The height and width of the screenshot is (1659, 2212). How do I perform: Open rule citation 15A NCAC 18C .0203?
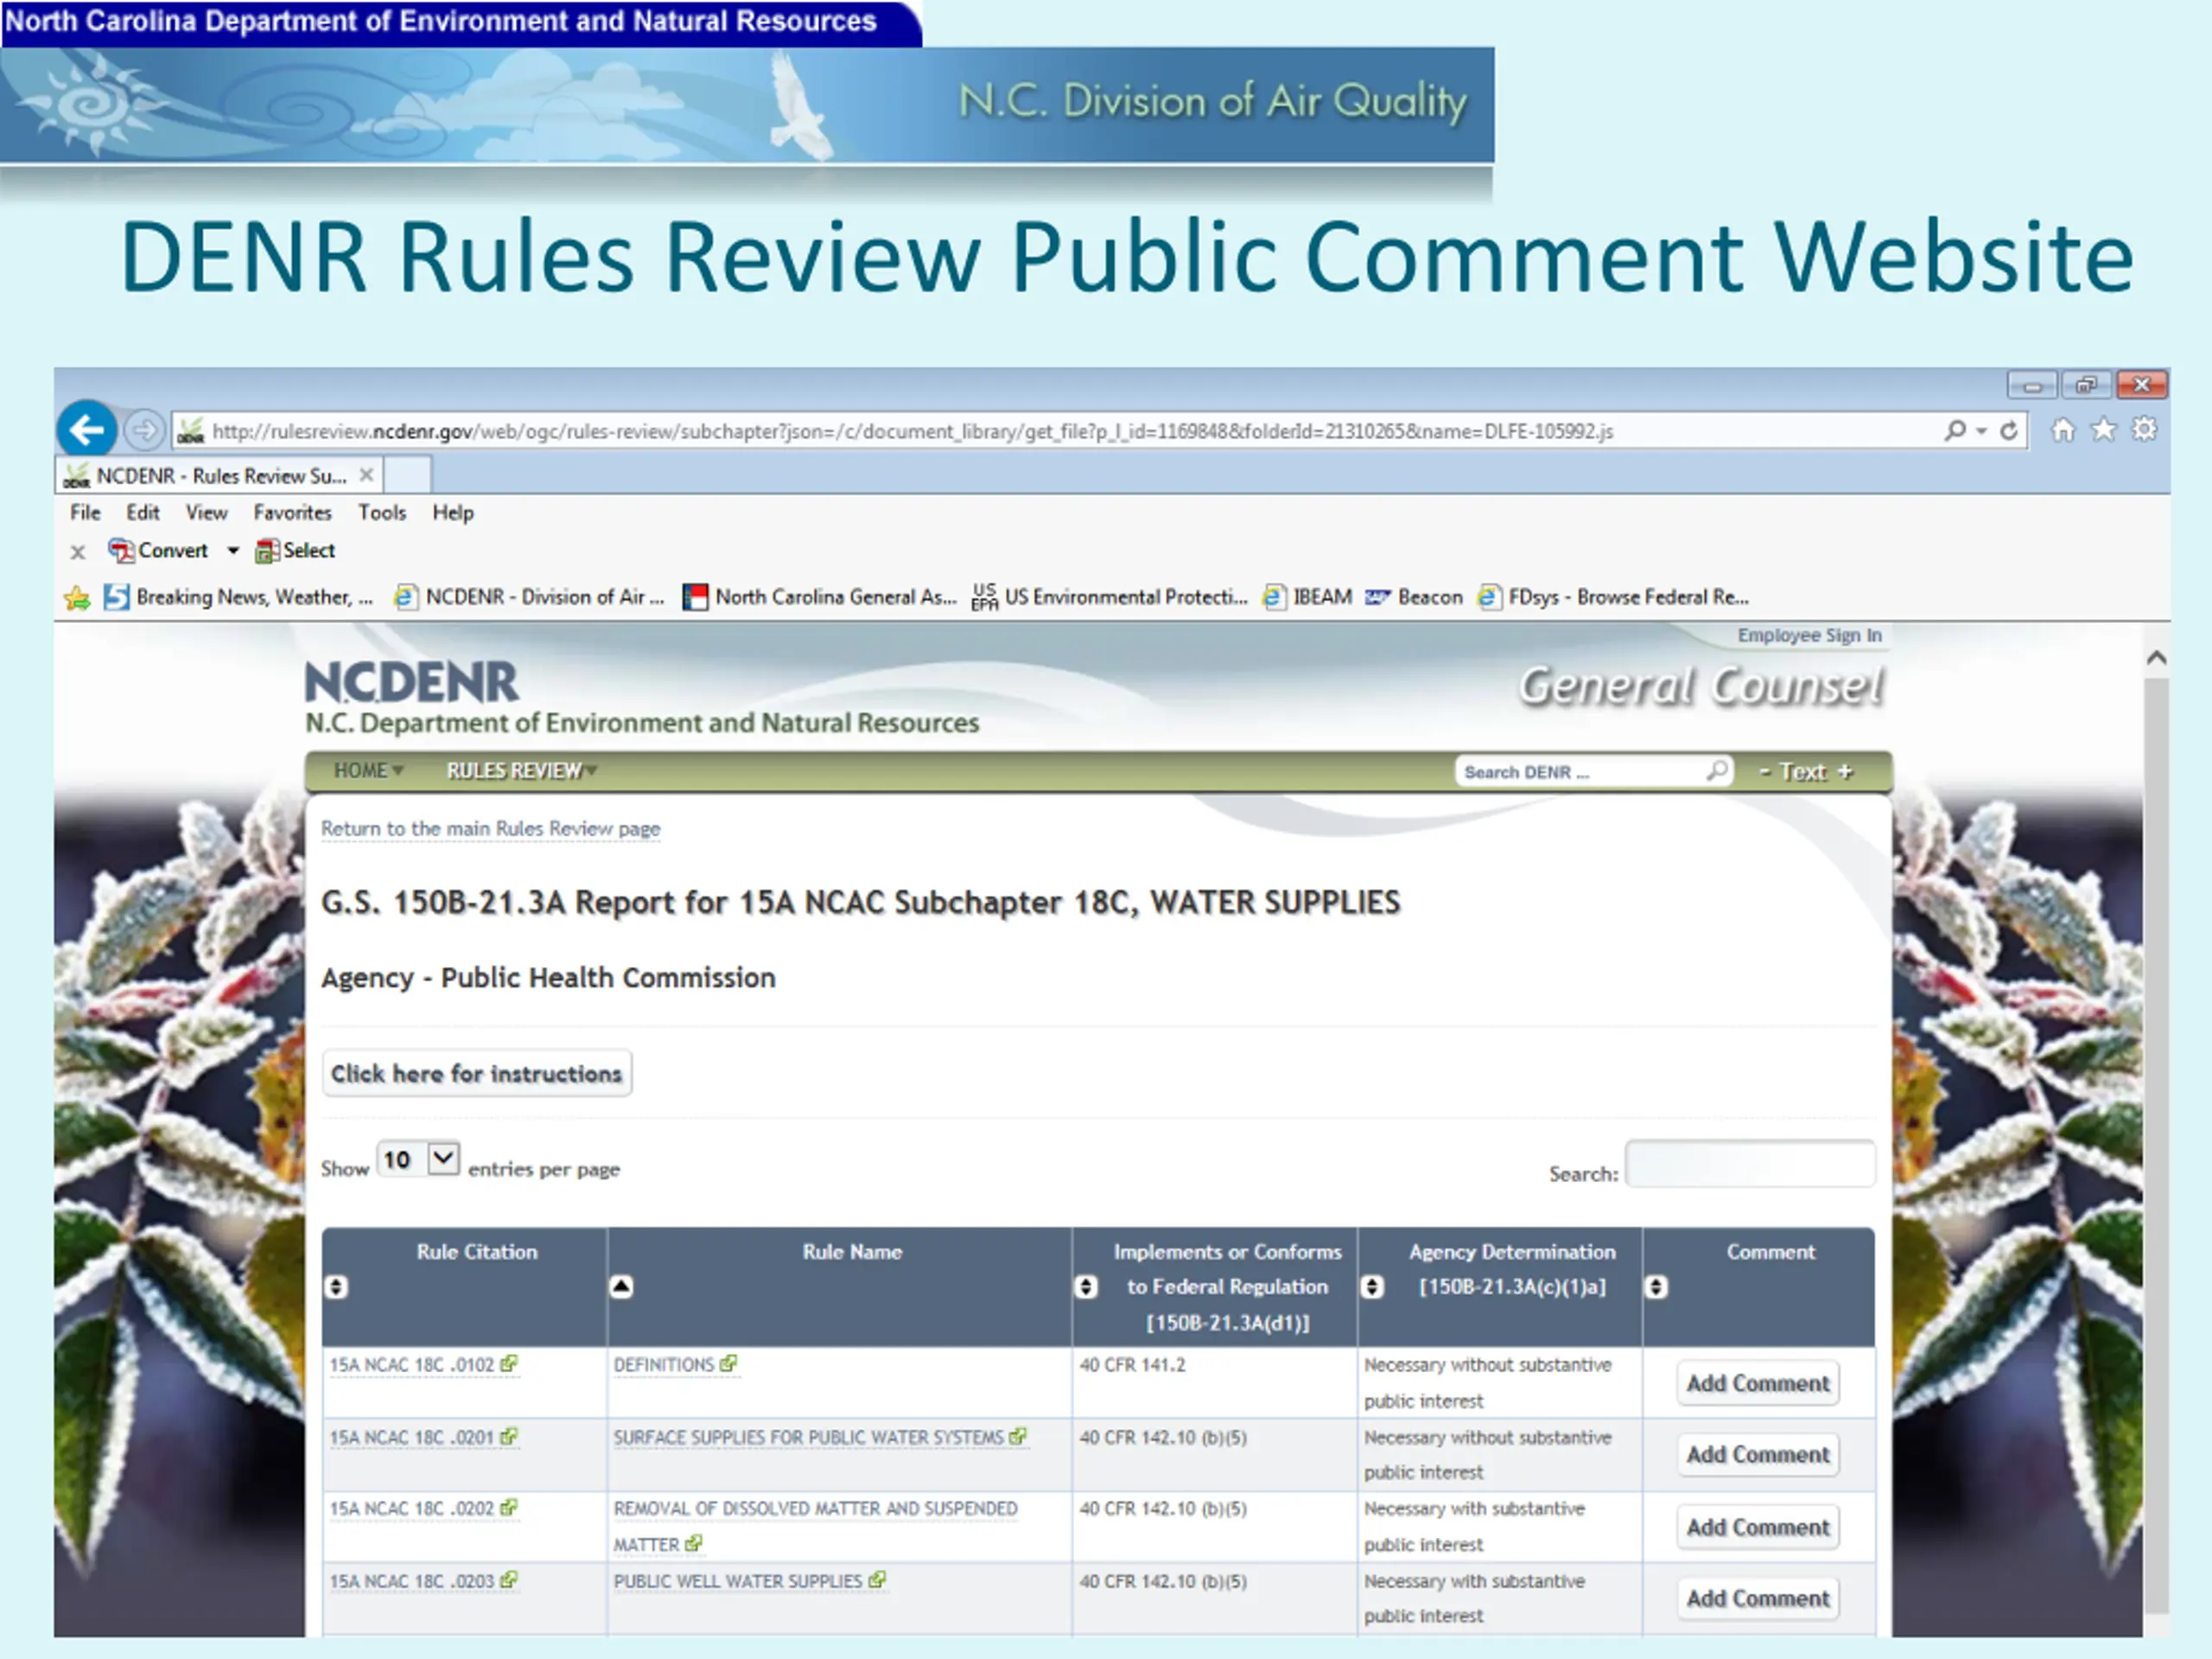pyautogui.click(x=424, y=1582)
